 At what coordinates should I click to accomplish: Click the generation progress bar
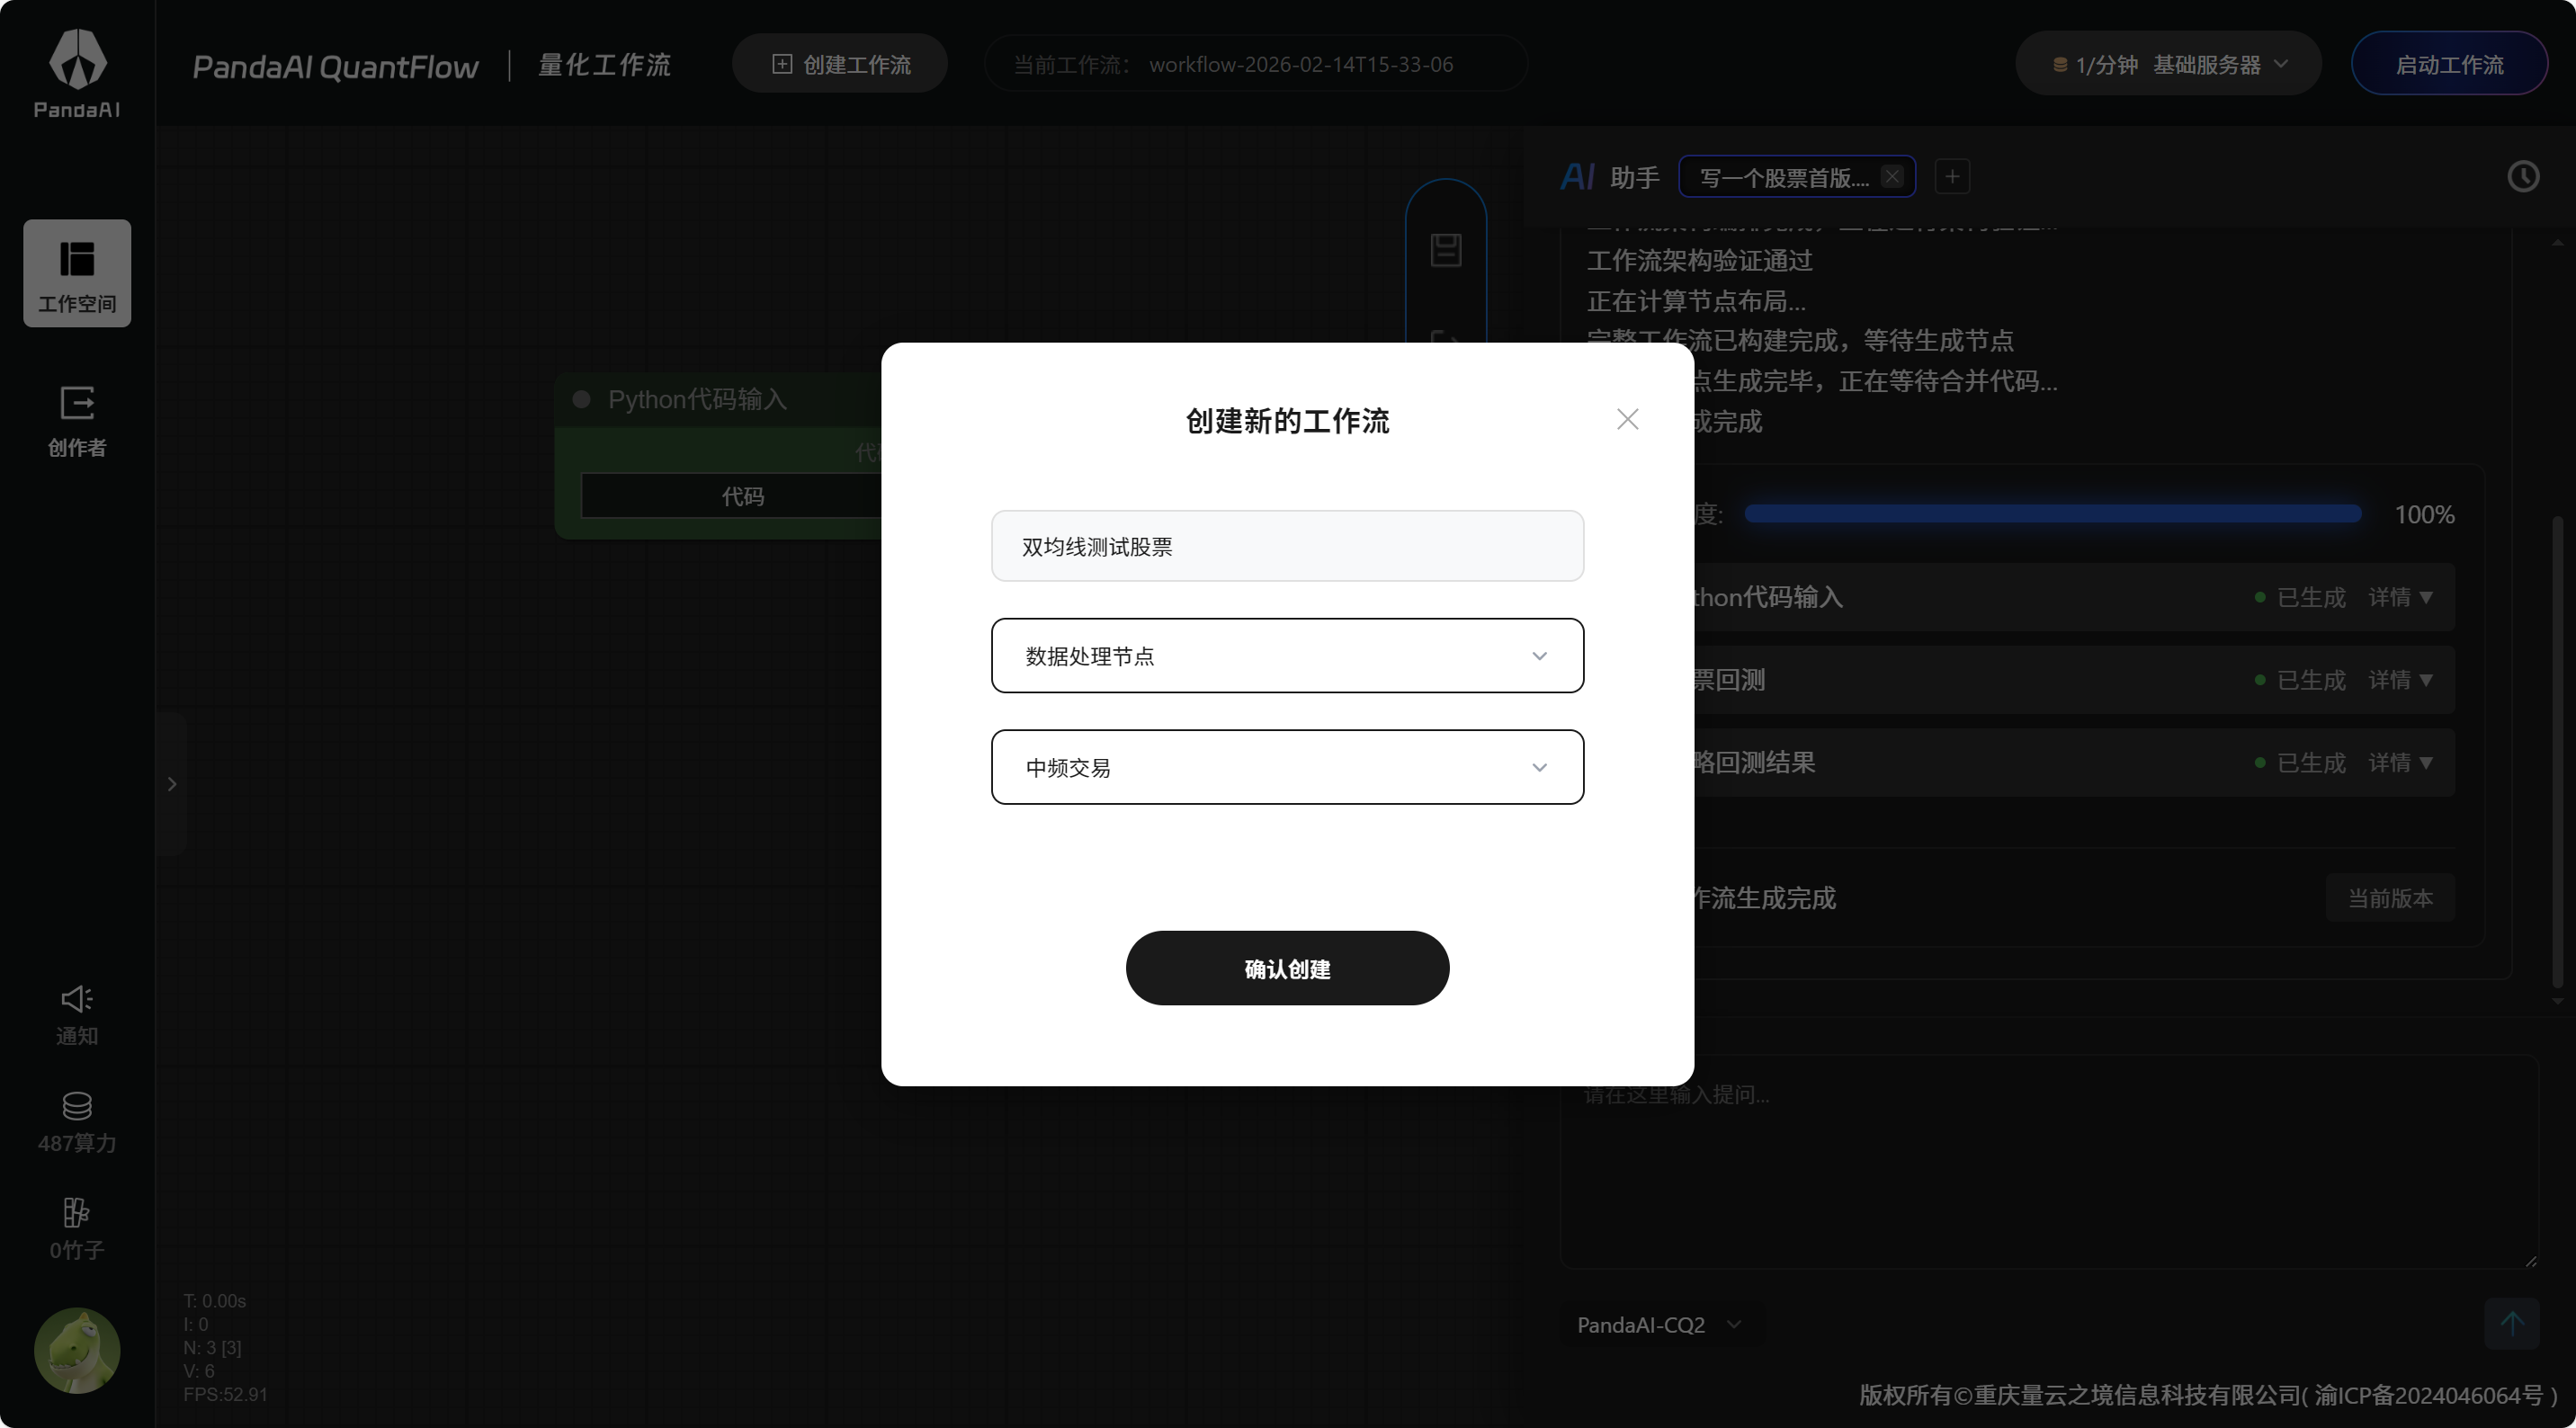2052,514
